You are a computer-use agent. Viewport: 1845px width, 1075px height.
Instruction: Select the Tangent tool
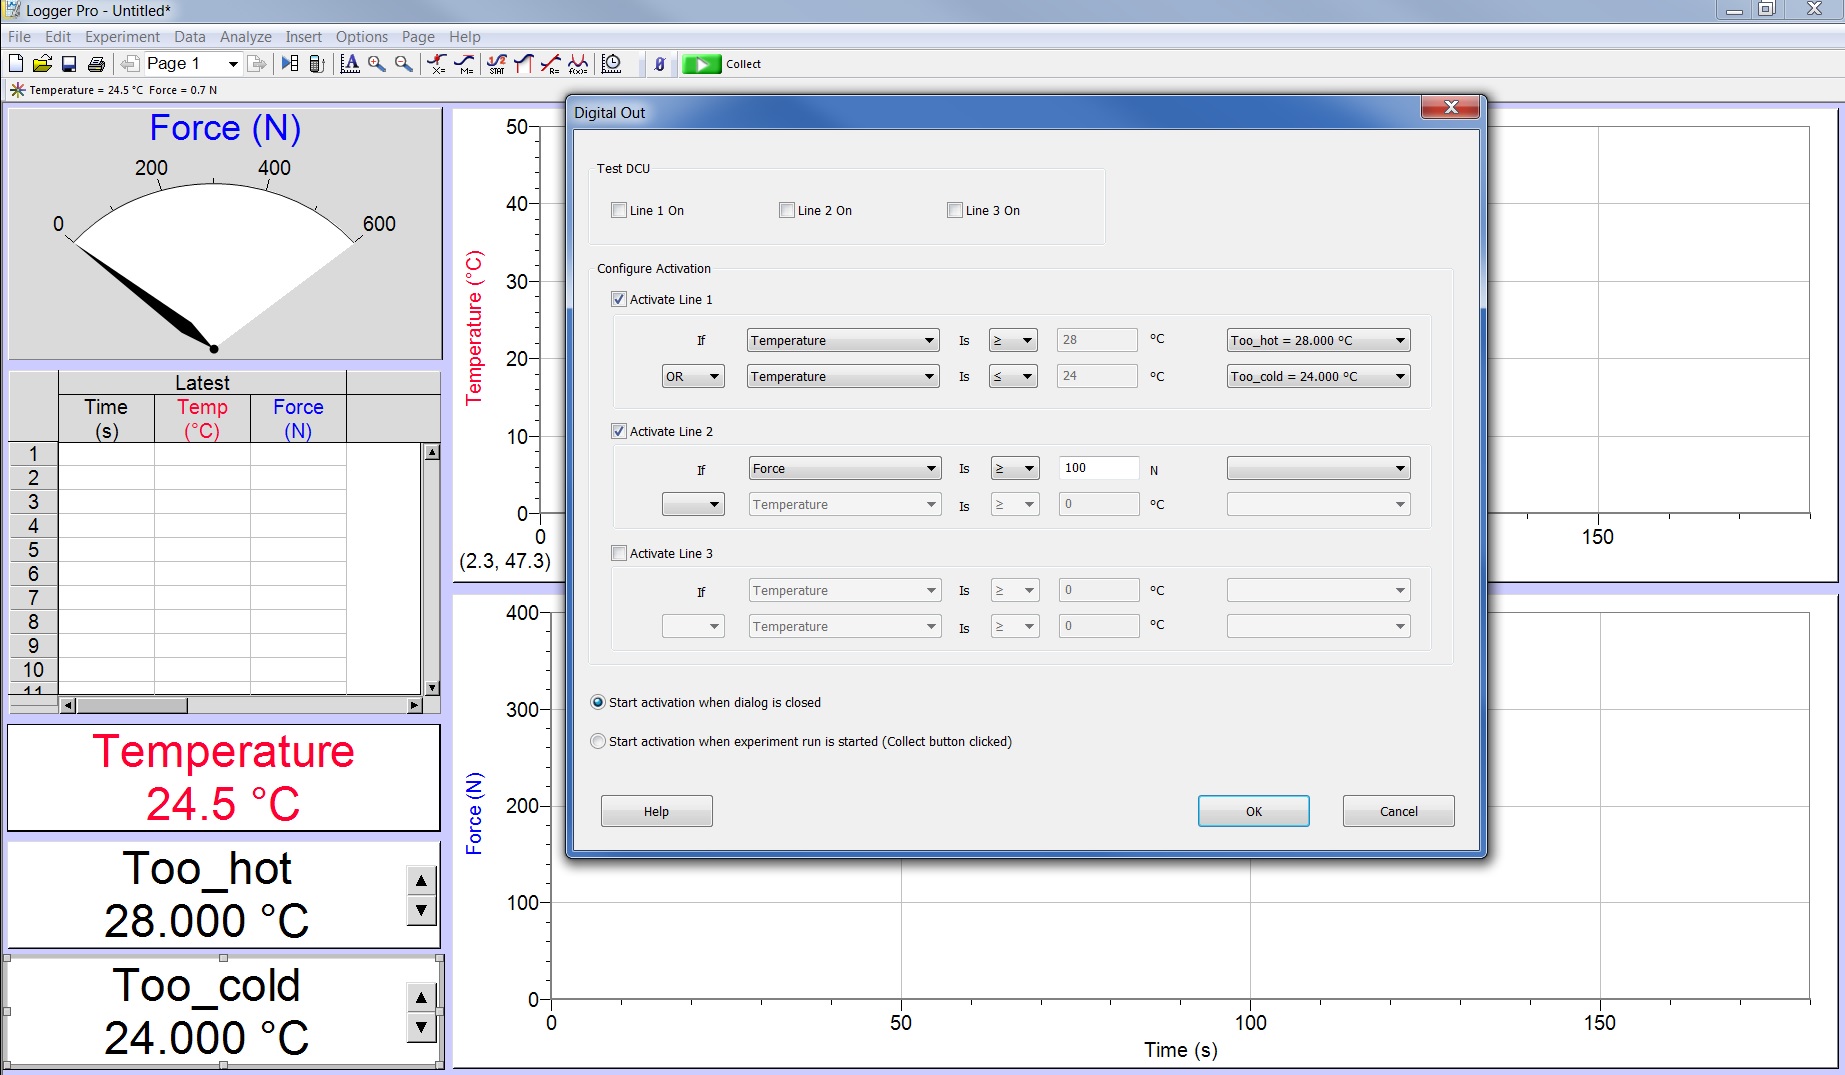click(466, 63)
